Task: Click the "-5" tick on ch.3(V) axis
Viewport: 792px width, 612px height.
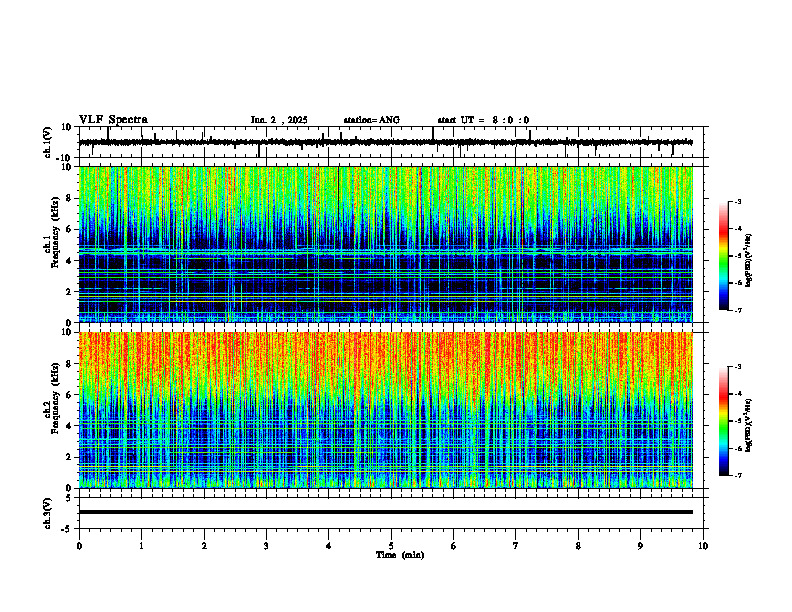Action: point(67,529)
